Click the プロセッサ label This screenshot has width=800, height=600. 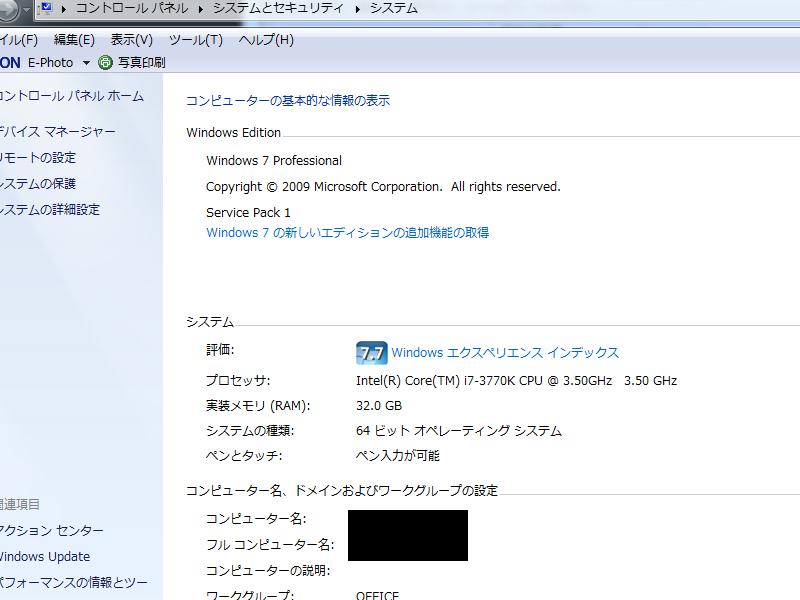coord(238,381)
